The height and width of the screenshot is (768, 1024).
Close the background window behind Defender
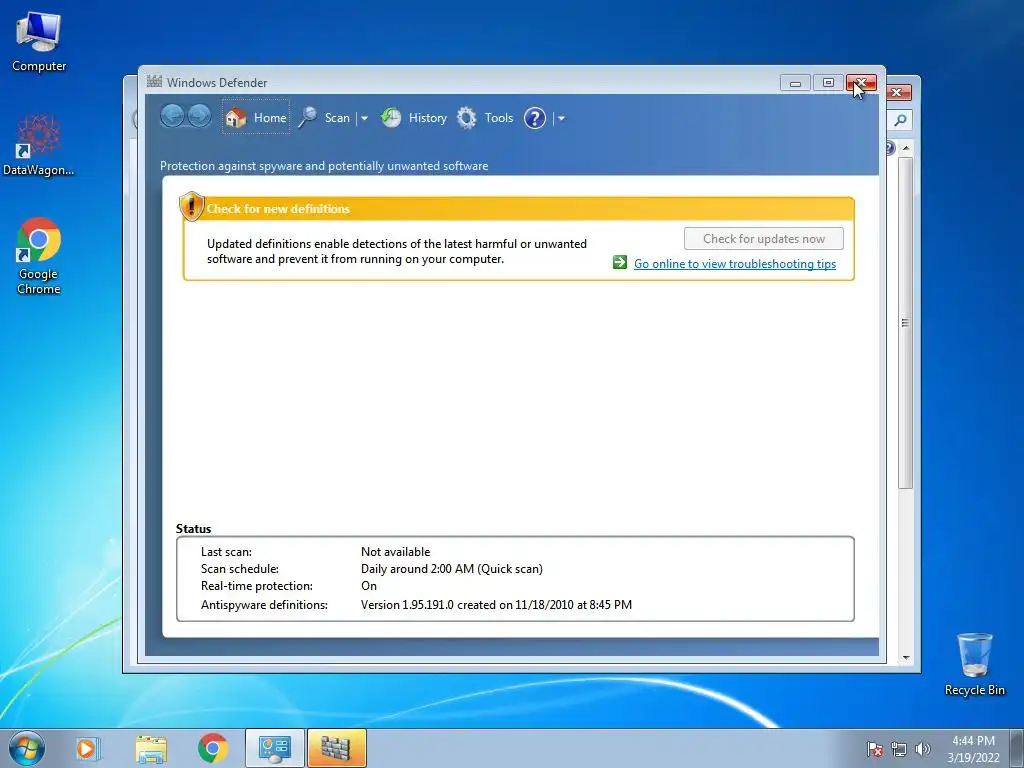[899, 92]
